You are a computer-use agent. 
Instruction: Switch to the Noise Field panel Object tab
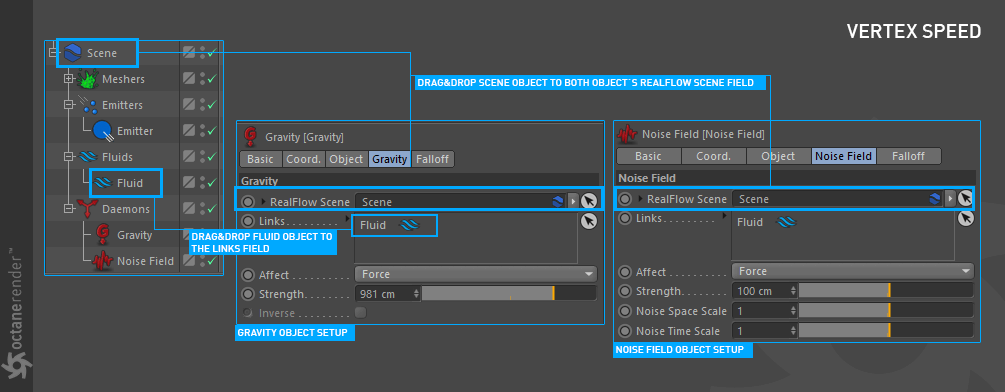pos(779,156)
